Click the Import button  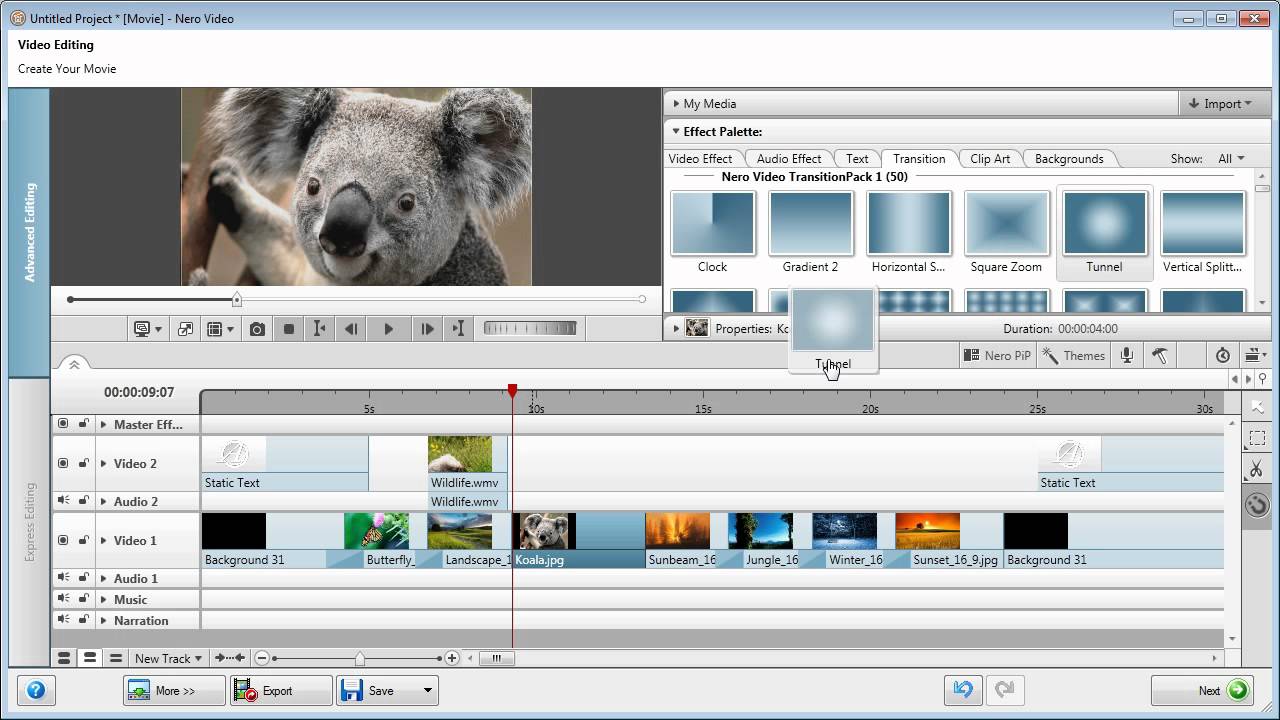[1222, 103]
